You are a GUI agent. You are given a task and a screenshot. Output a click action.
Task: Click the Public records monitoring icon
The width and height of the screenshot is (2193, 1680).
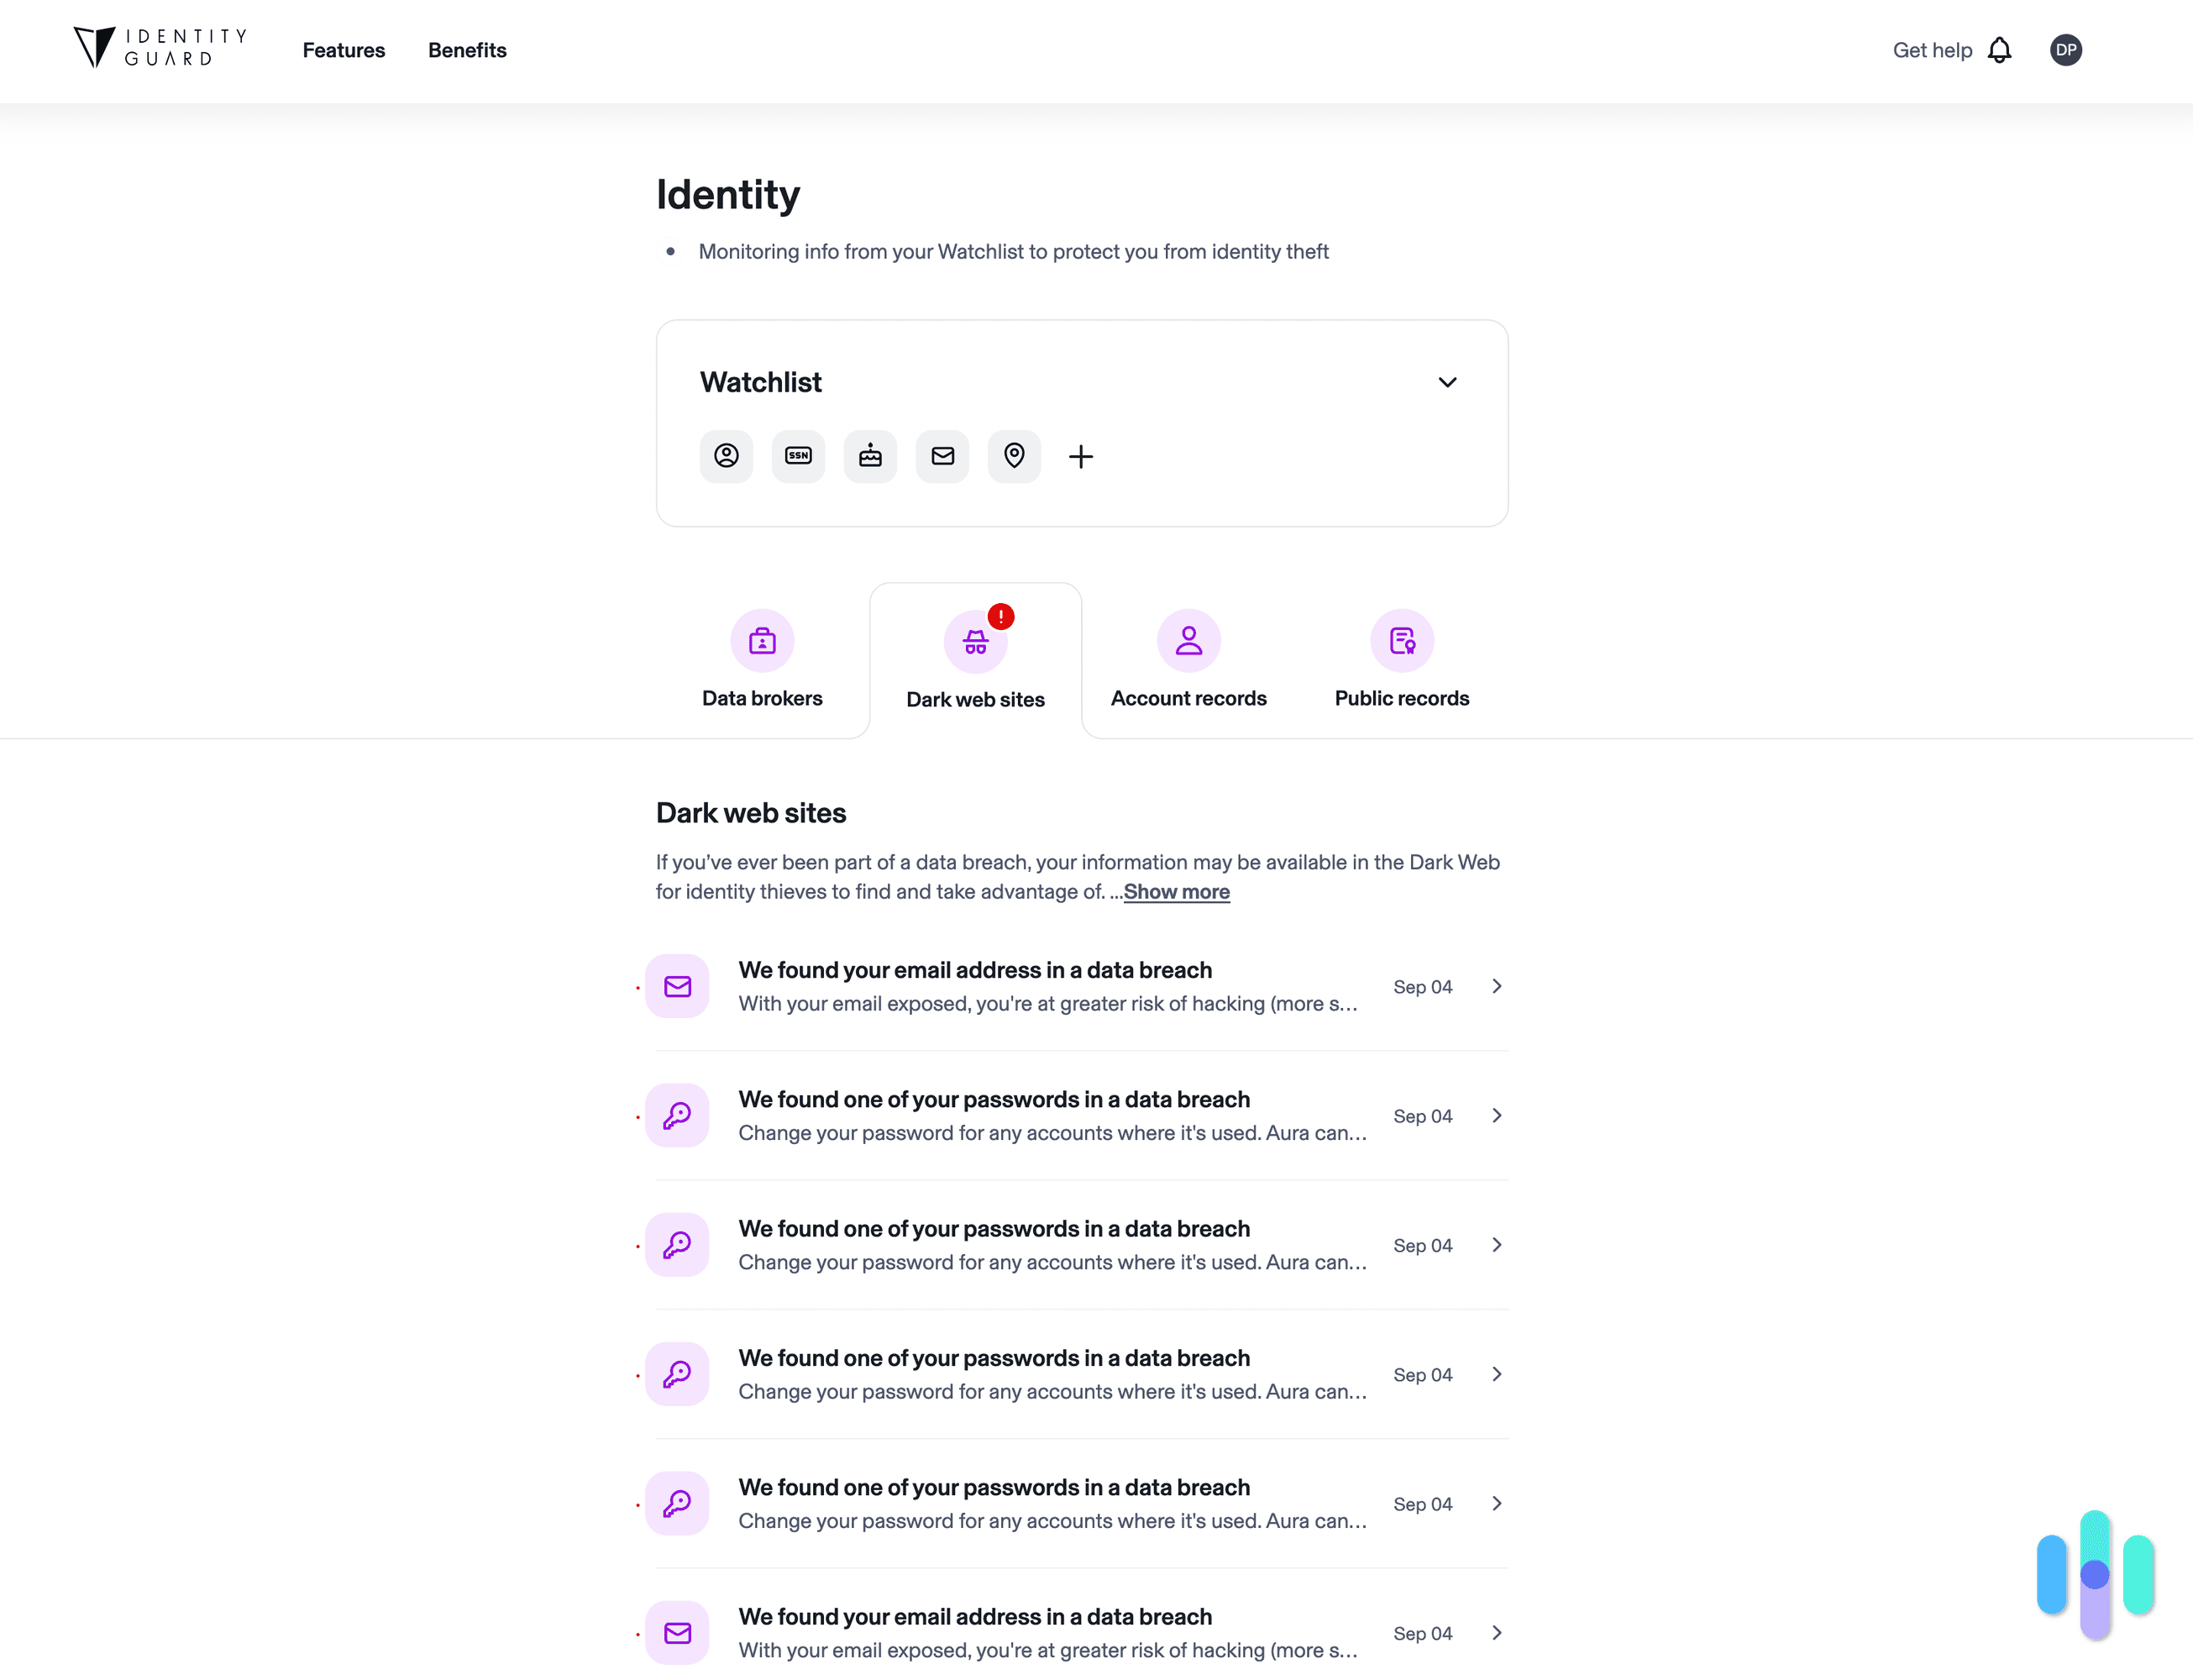coord(1403,639)
